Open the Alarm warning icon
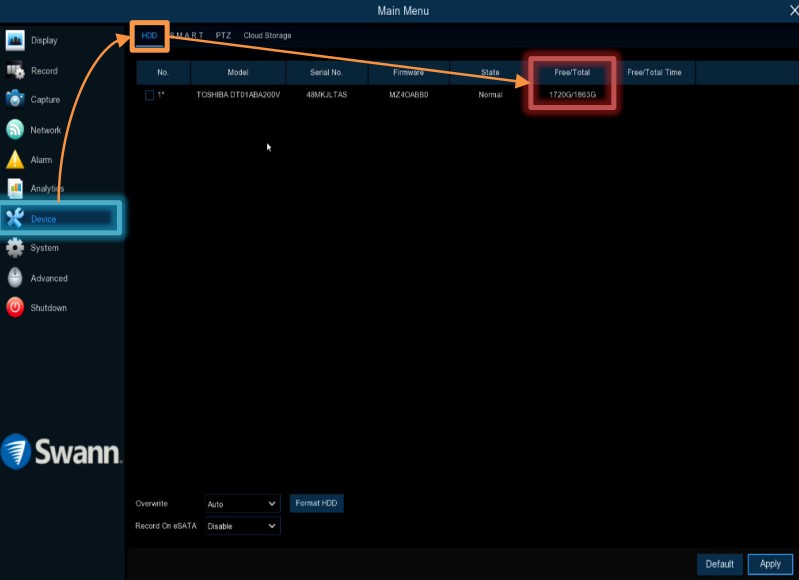The width and height of the screenshot is (799, 580). pos(15,160)
